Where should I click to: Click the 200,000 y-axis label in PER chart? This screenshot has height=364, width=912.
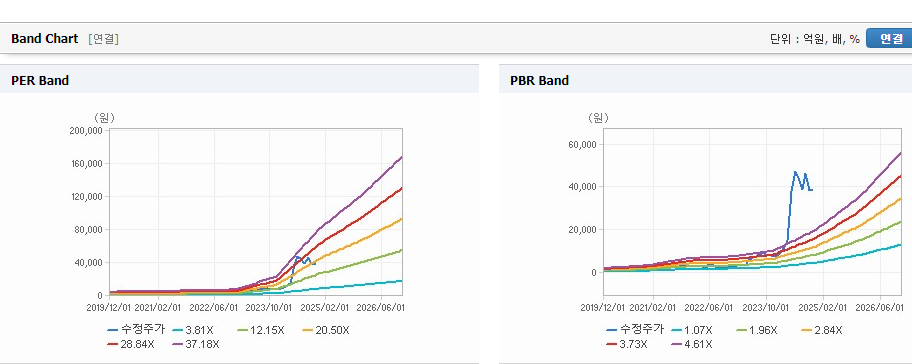(x=86, y=131)
